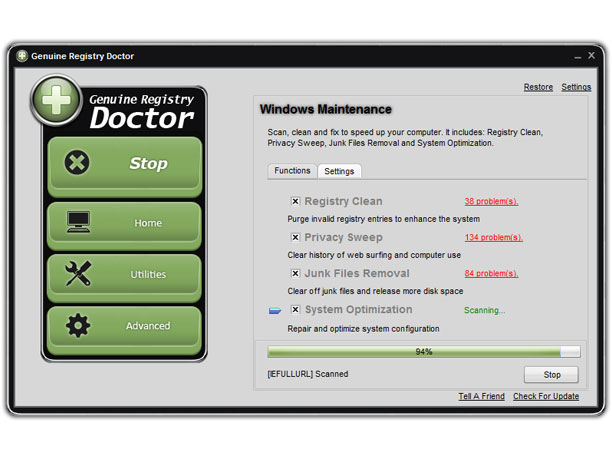Minimize the Genuine Registry Doctor window
Screen dimensions: 612x459
(578, 57)
